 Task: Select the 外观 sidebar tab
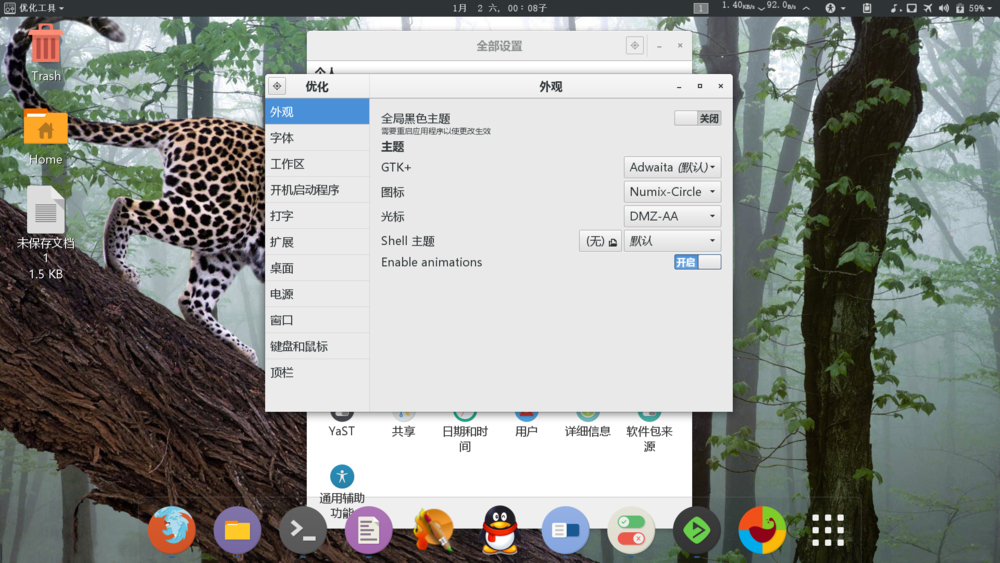pos(317,112)
